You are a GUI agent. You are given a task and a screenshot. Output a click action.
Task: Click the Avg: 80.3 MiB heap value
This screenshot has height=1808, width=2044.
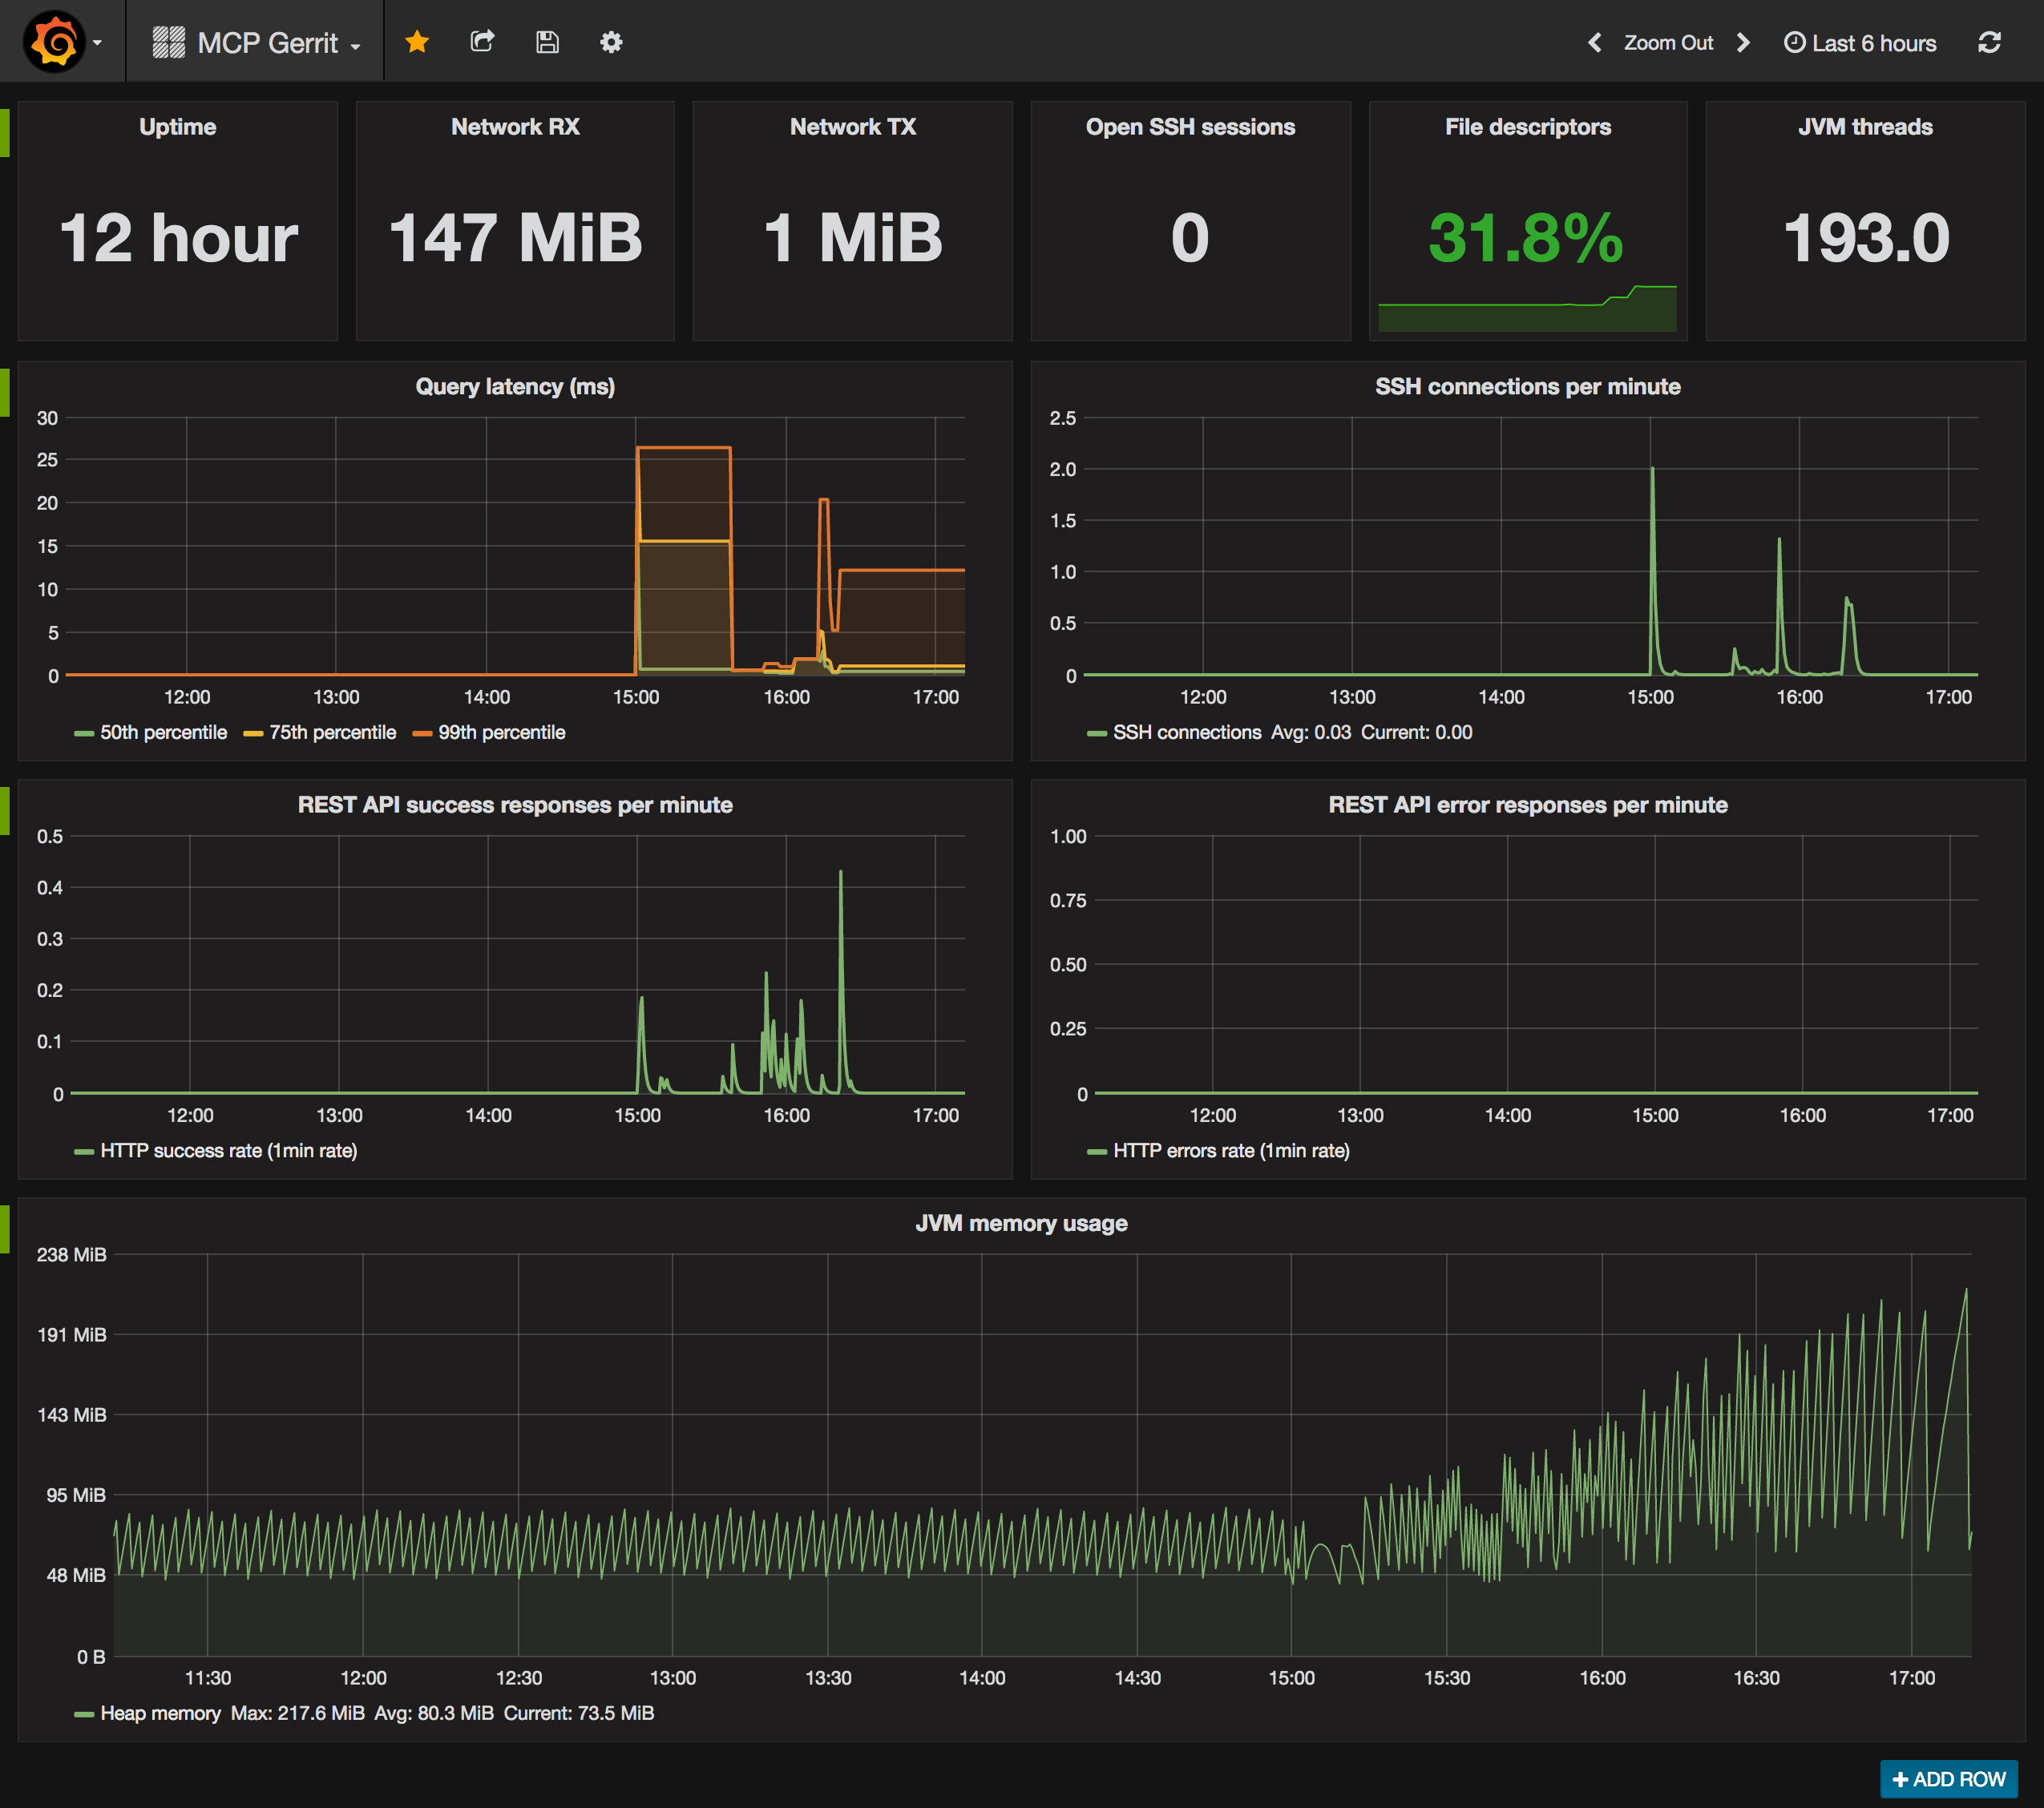(434, 1713)
